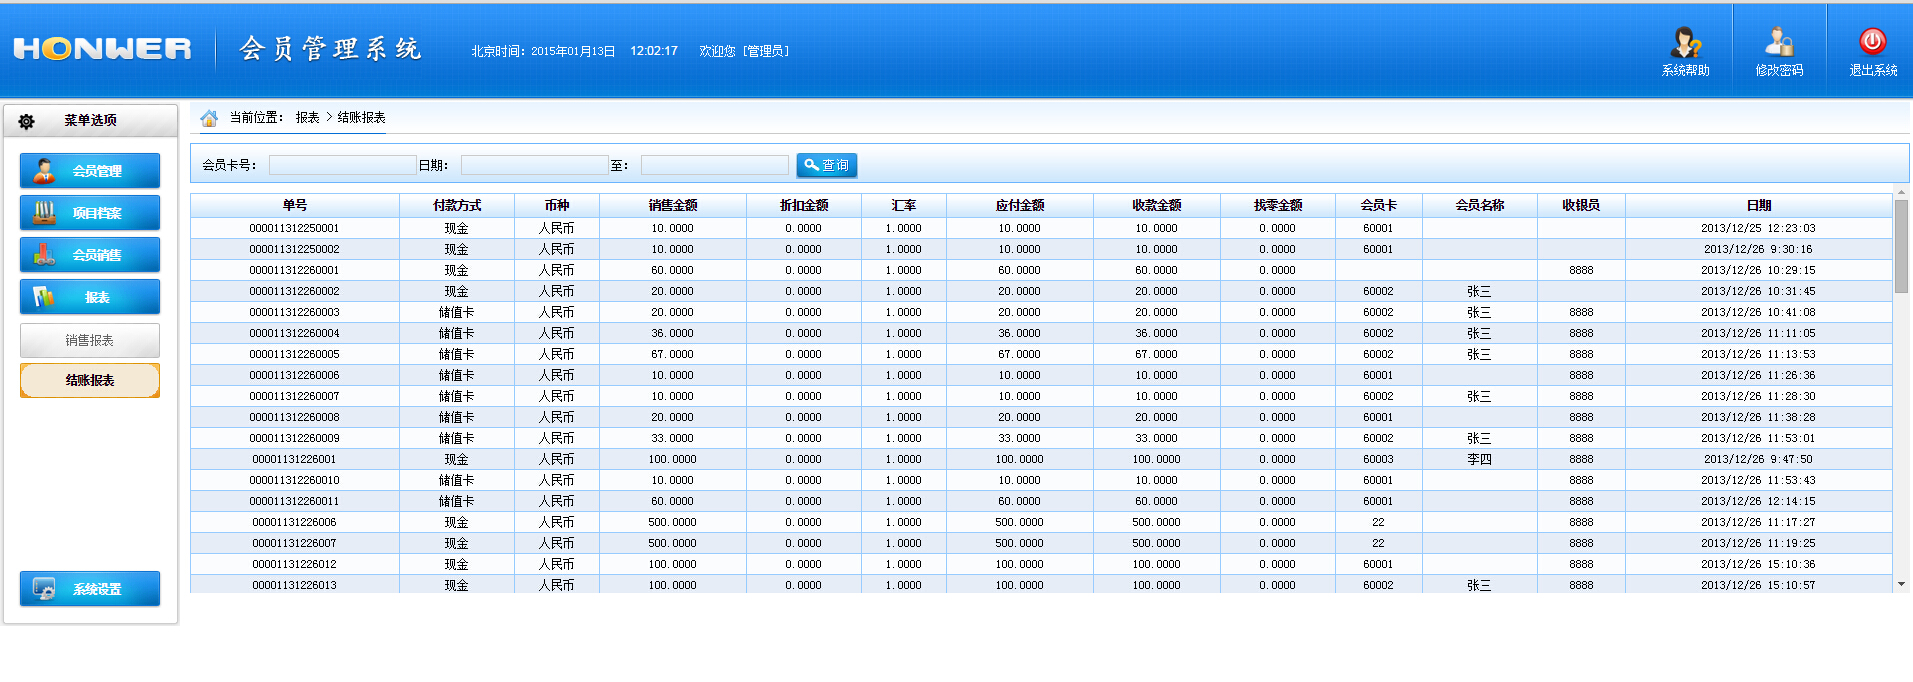The image size is (1913, 682).
Task: Open the 项目档案 menu
Action: coord(90,213)
